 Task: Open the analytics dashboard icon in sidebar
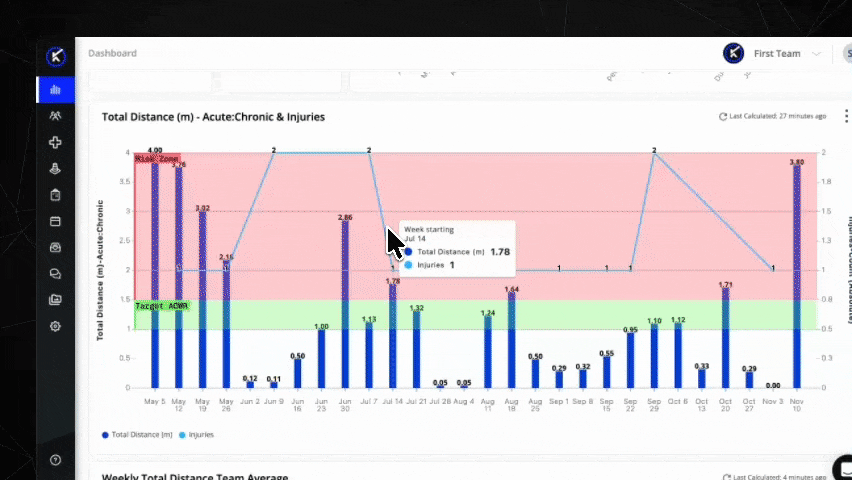pyautogui.click(x=55, y=90)
